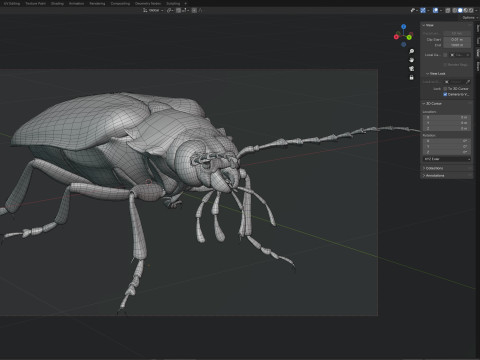This screenshot has height=360, width=480.
Task: Open the gizmo settings dropdown arrow
Action: click(x=428, y=10)
